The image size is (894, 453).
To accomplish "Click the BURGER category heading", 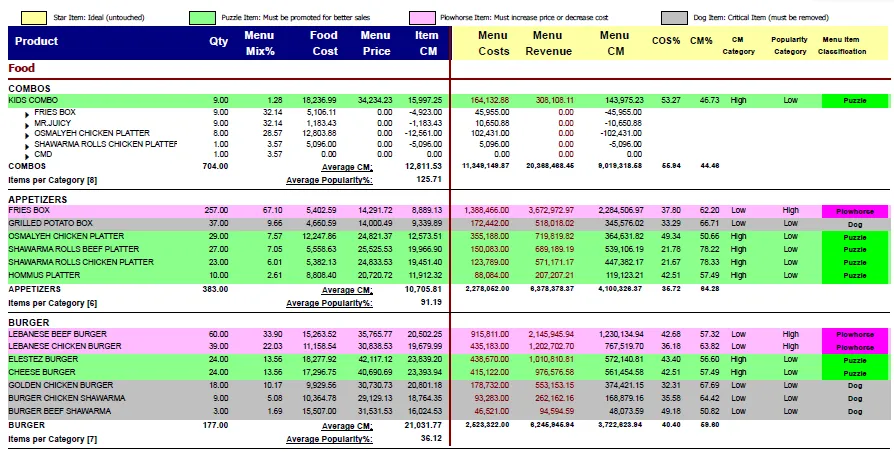I will (29, 323).
